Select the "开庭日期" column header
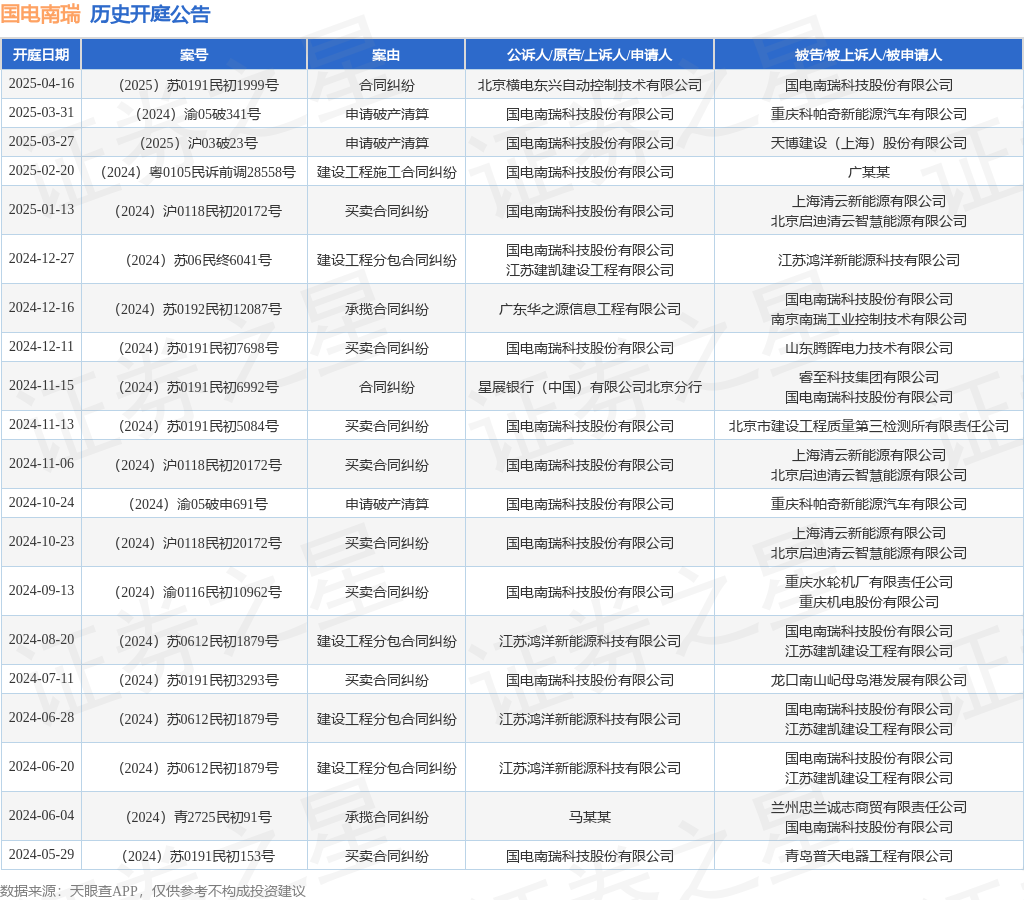 click(x=41, y=55)
